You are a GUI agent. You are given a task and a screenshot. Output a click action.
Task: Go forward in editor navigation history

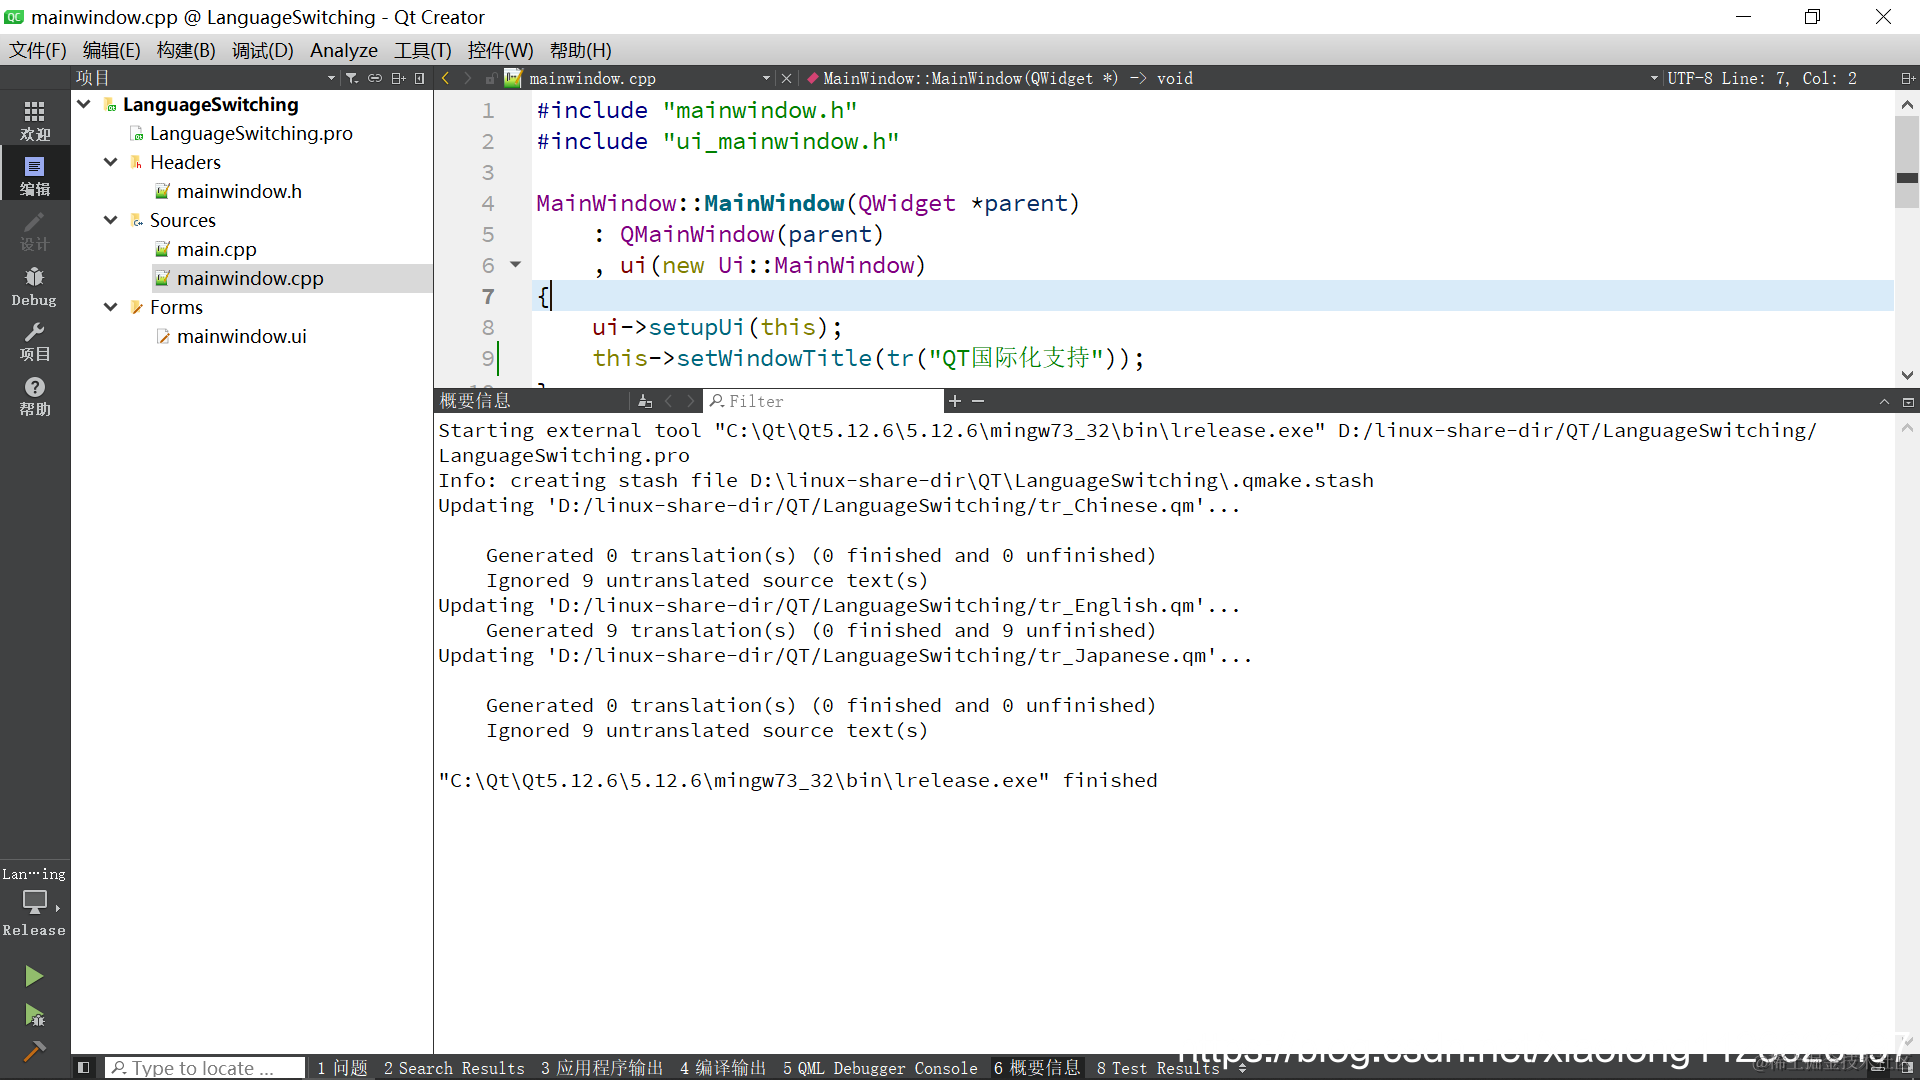[467, 78]
